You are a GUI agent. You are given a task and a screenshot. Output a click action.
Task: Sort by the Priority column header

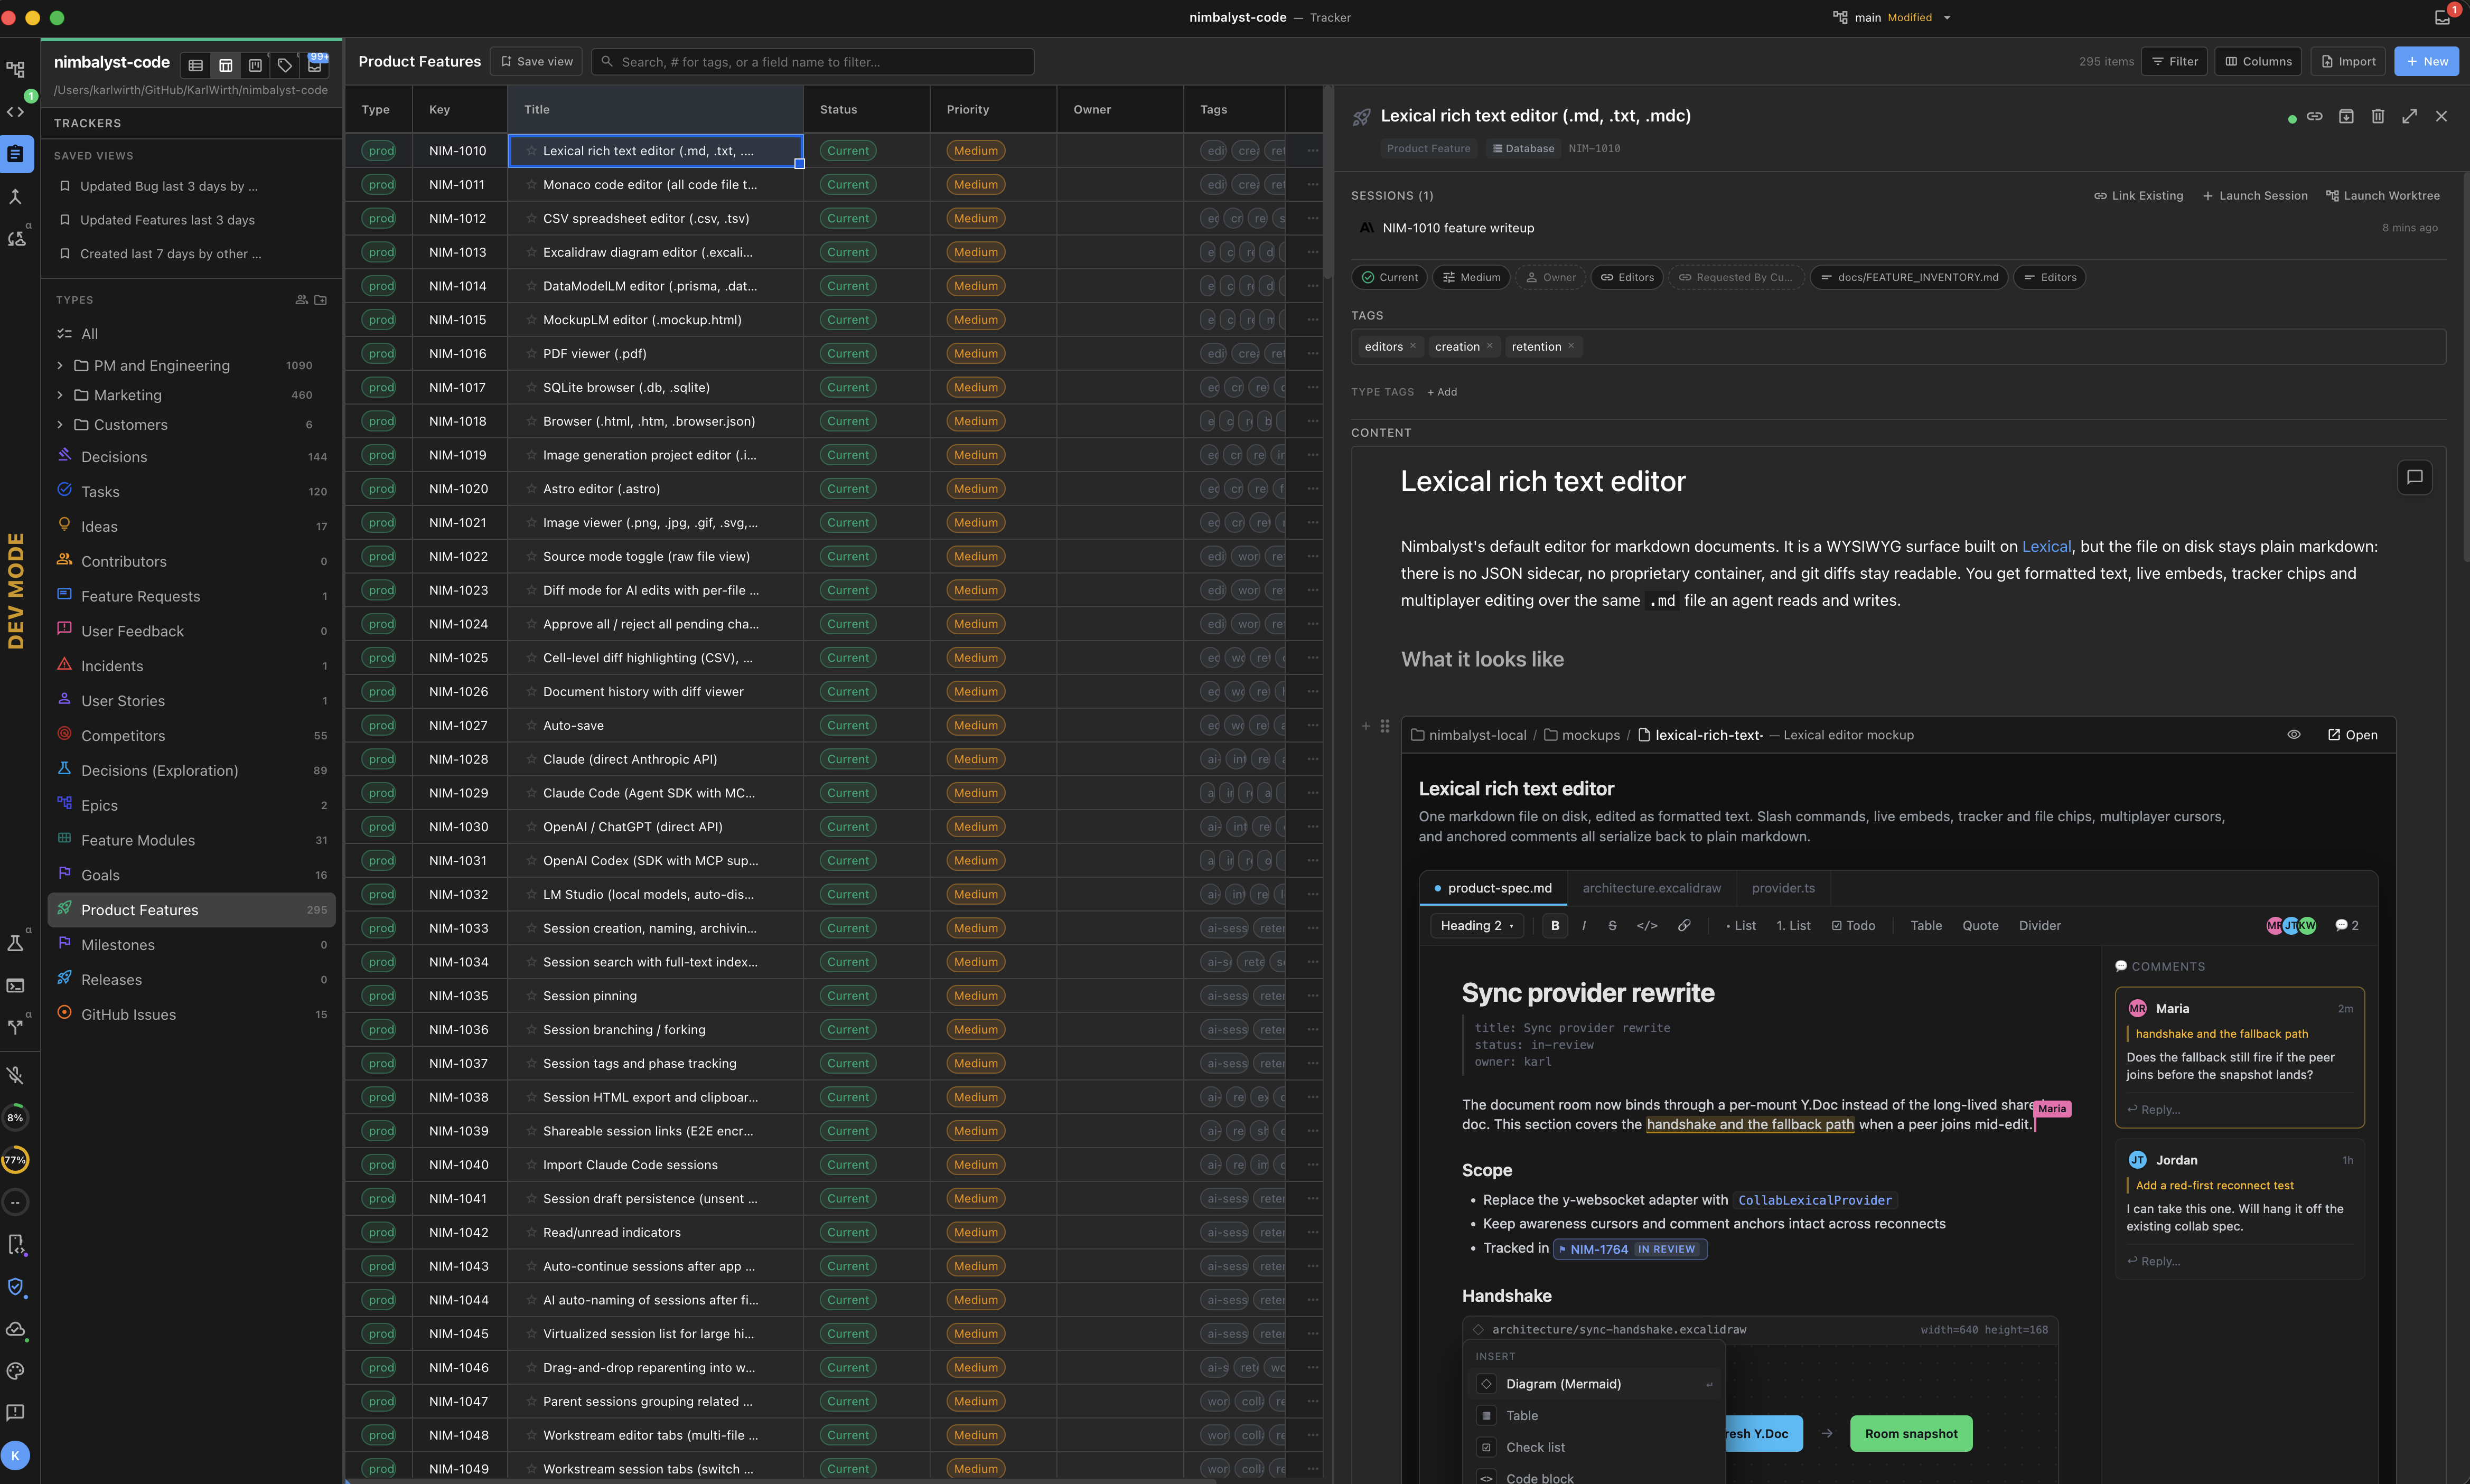(x=993, y=109)
